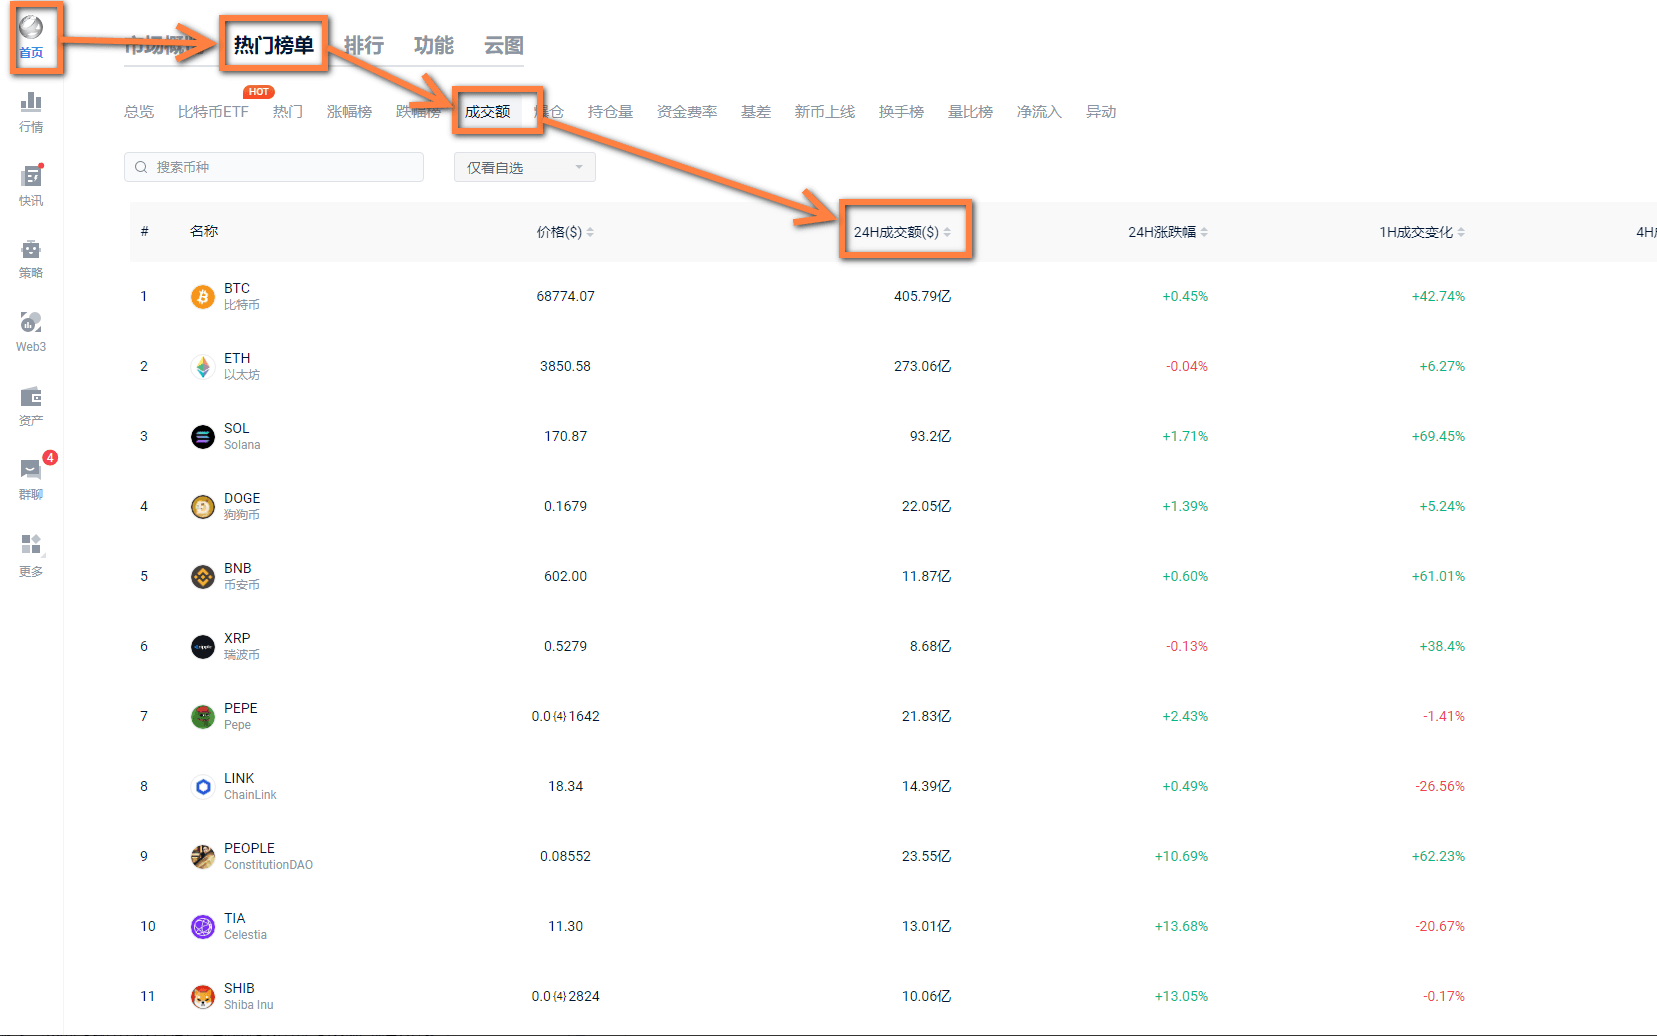Viewport: 1657px width, 1036px height.
Task: Click ETH 24H volume 273.06亿
Action: (x=922, y=367)
